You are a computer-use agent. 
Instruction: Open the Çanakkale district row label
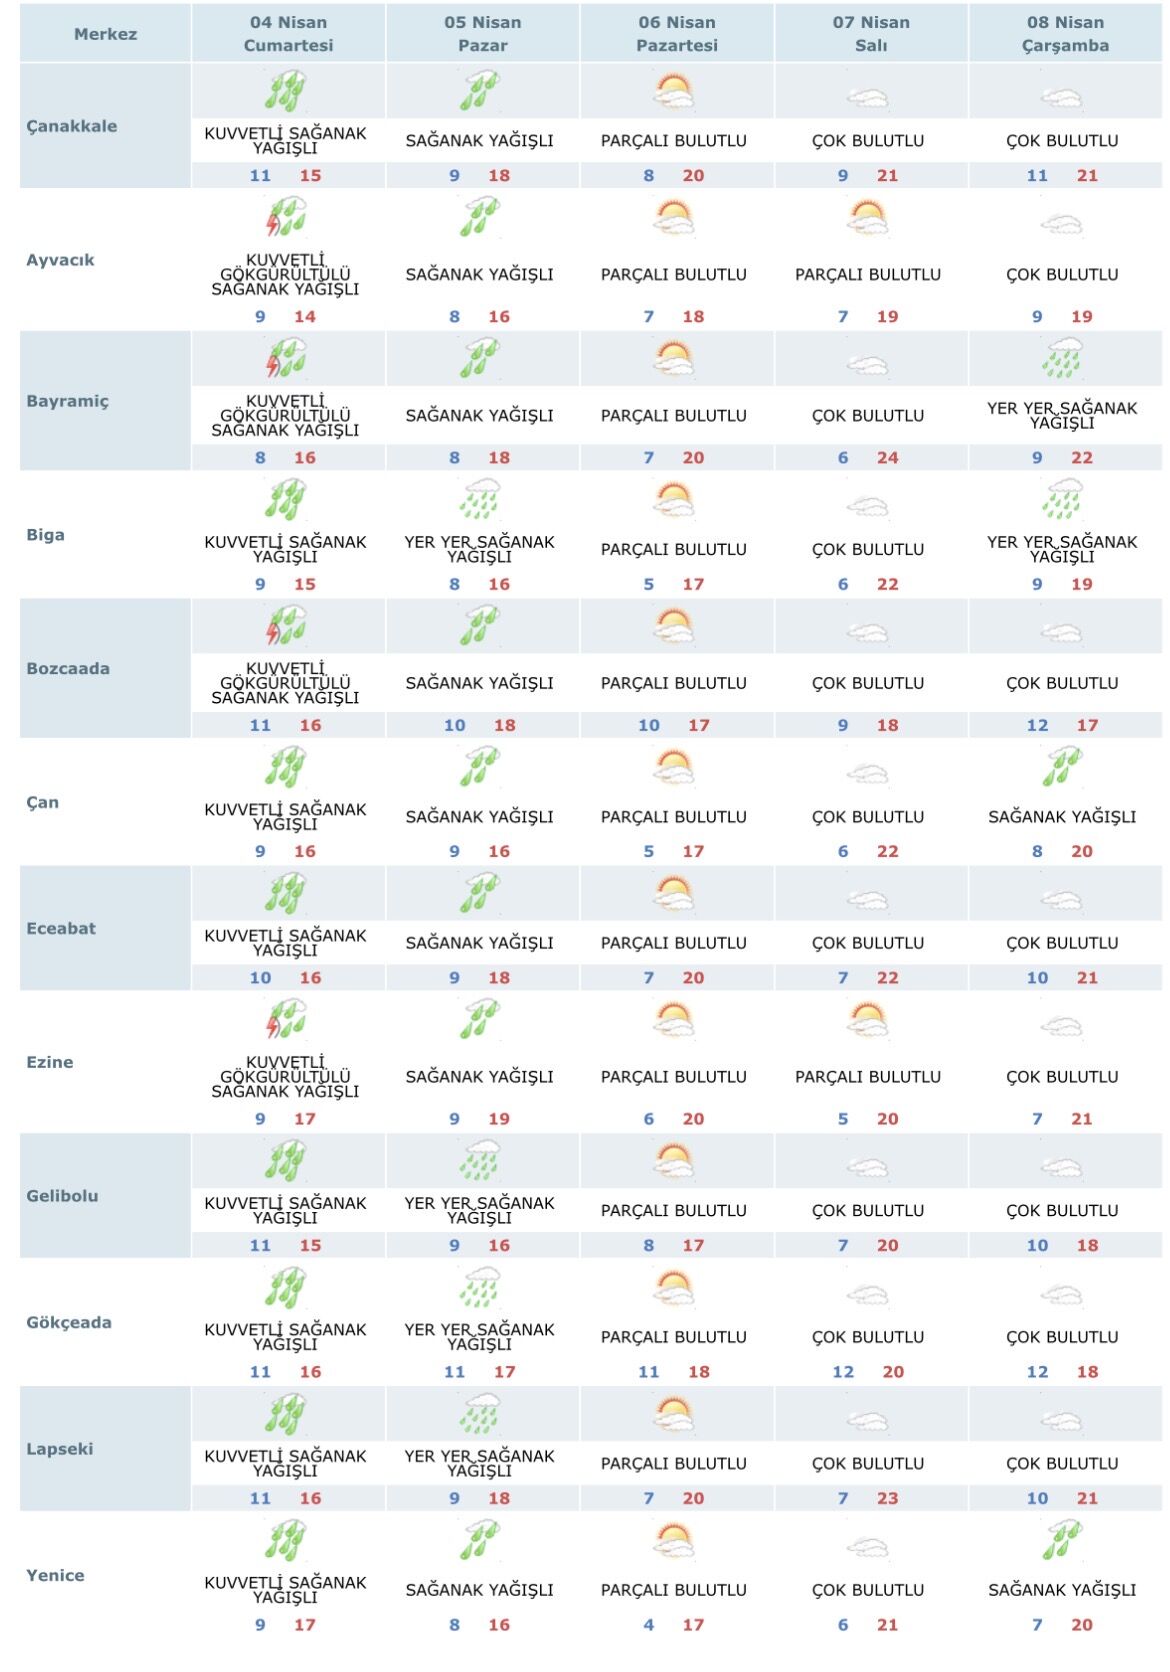tap(72, 126)
